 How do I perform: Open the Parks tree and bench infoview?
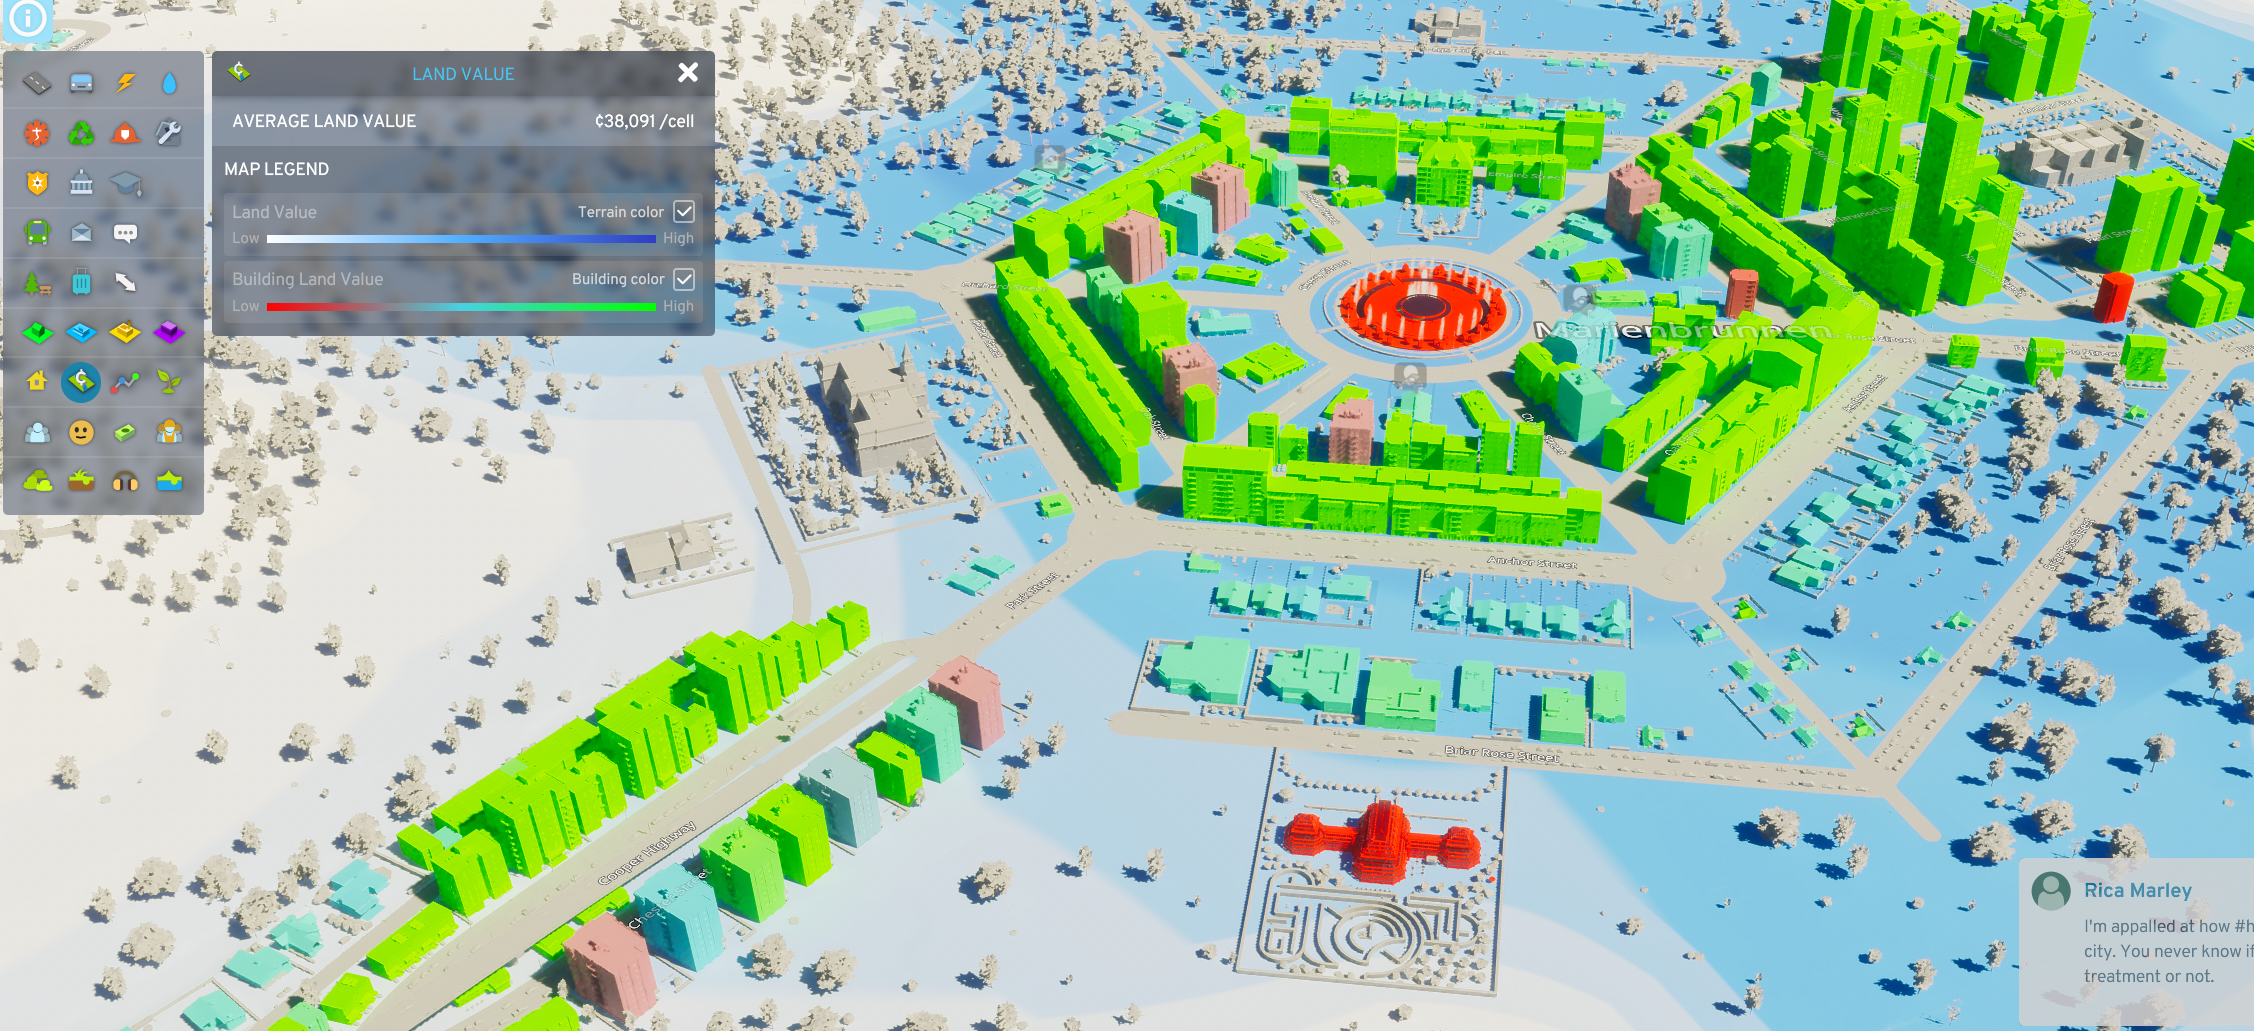tap(37, 283)
